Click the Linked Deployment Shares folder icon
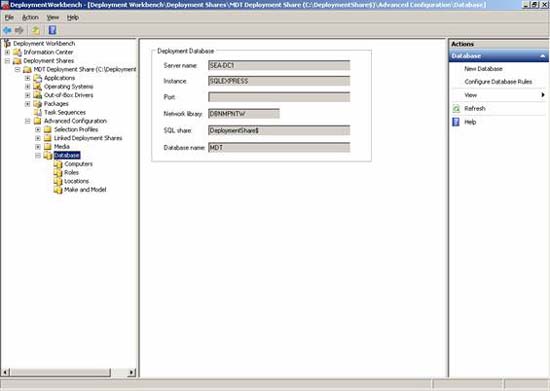The image size is (550, 391). (x=48, y=138)
